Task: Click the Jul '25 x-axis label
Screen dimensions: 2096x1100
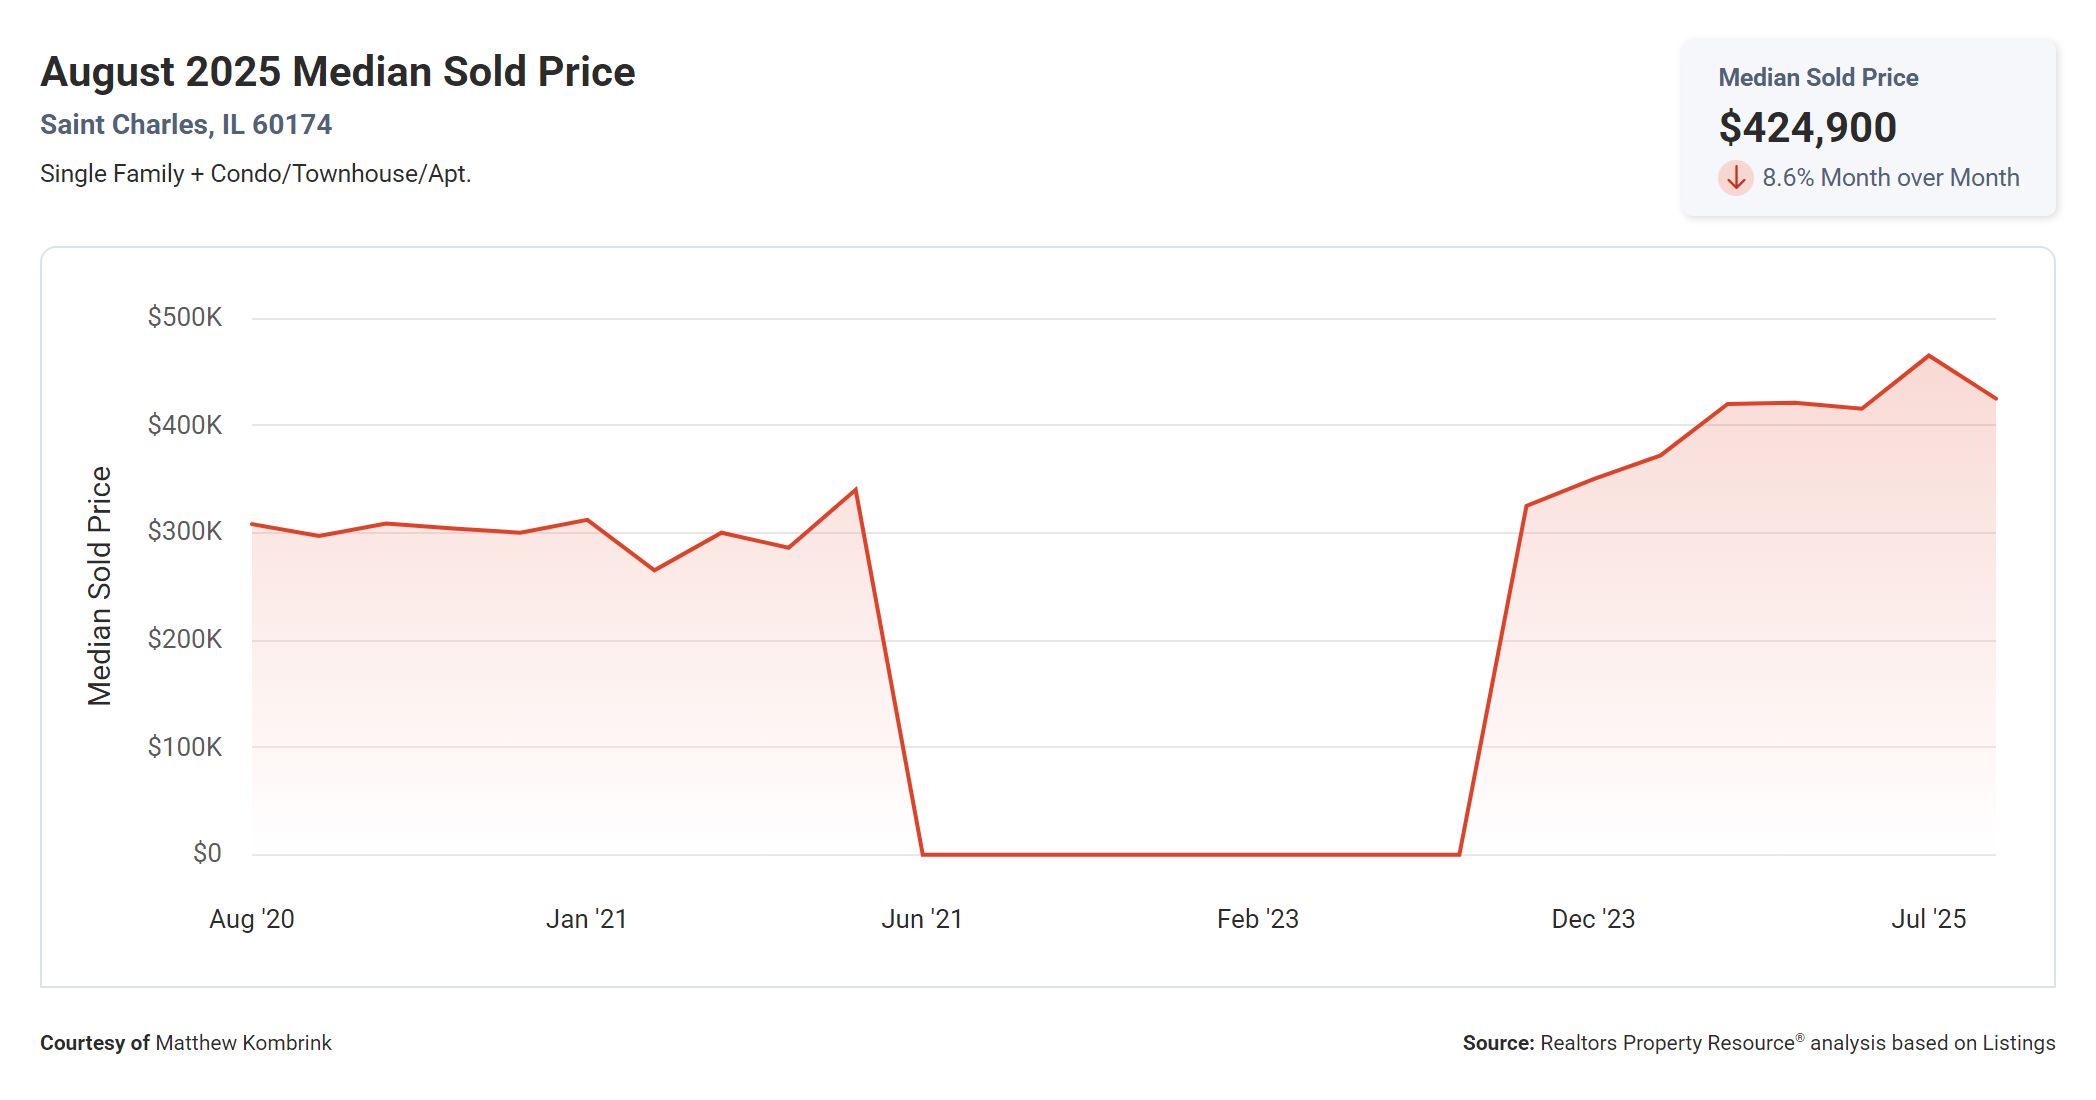Action: [1927, 919]
